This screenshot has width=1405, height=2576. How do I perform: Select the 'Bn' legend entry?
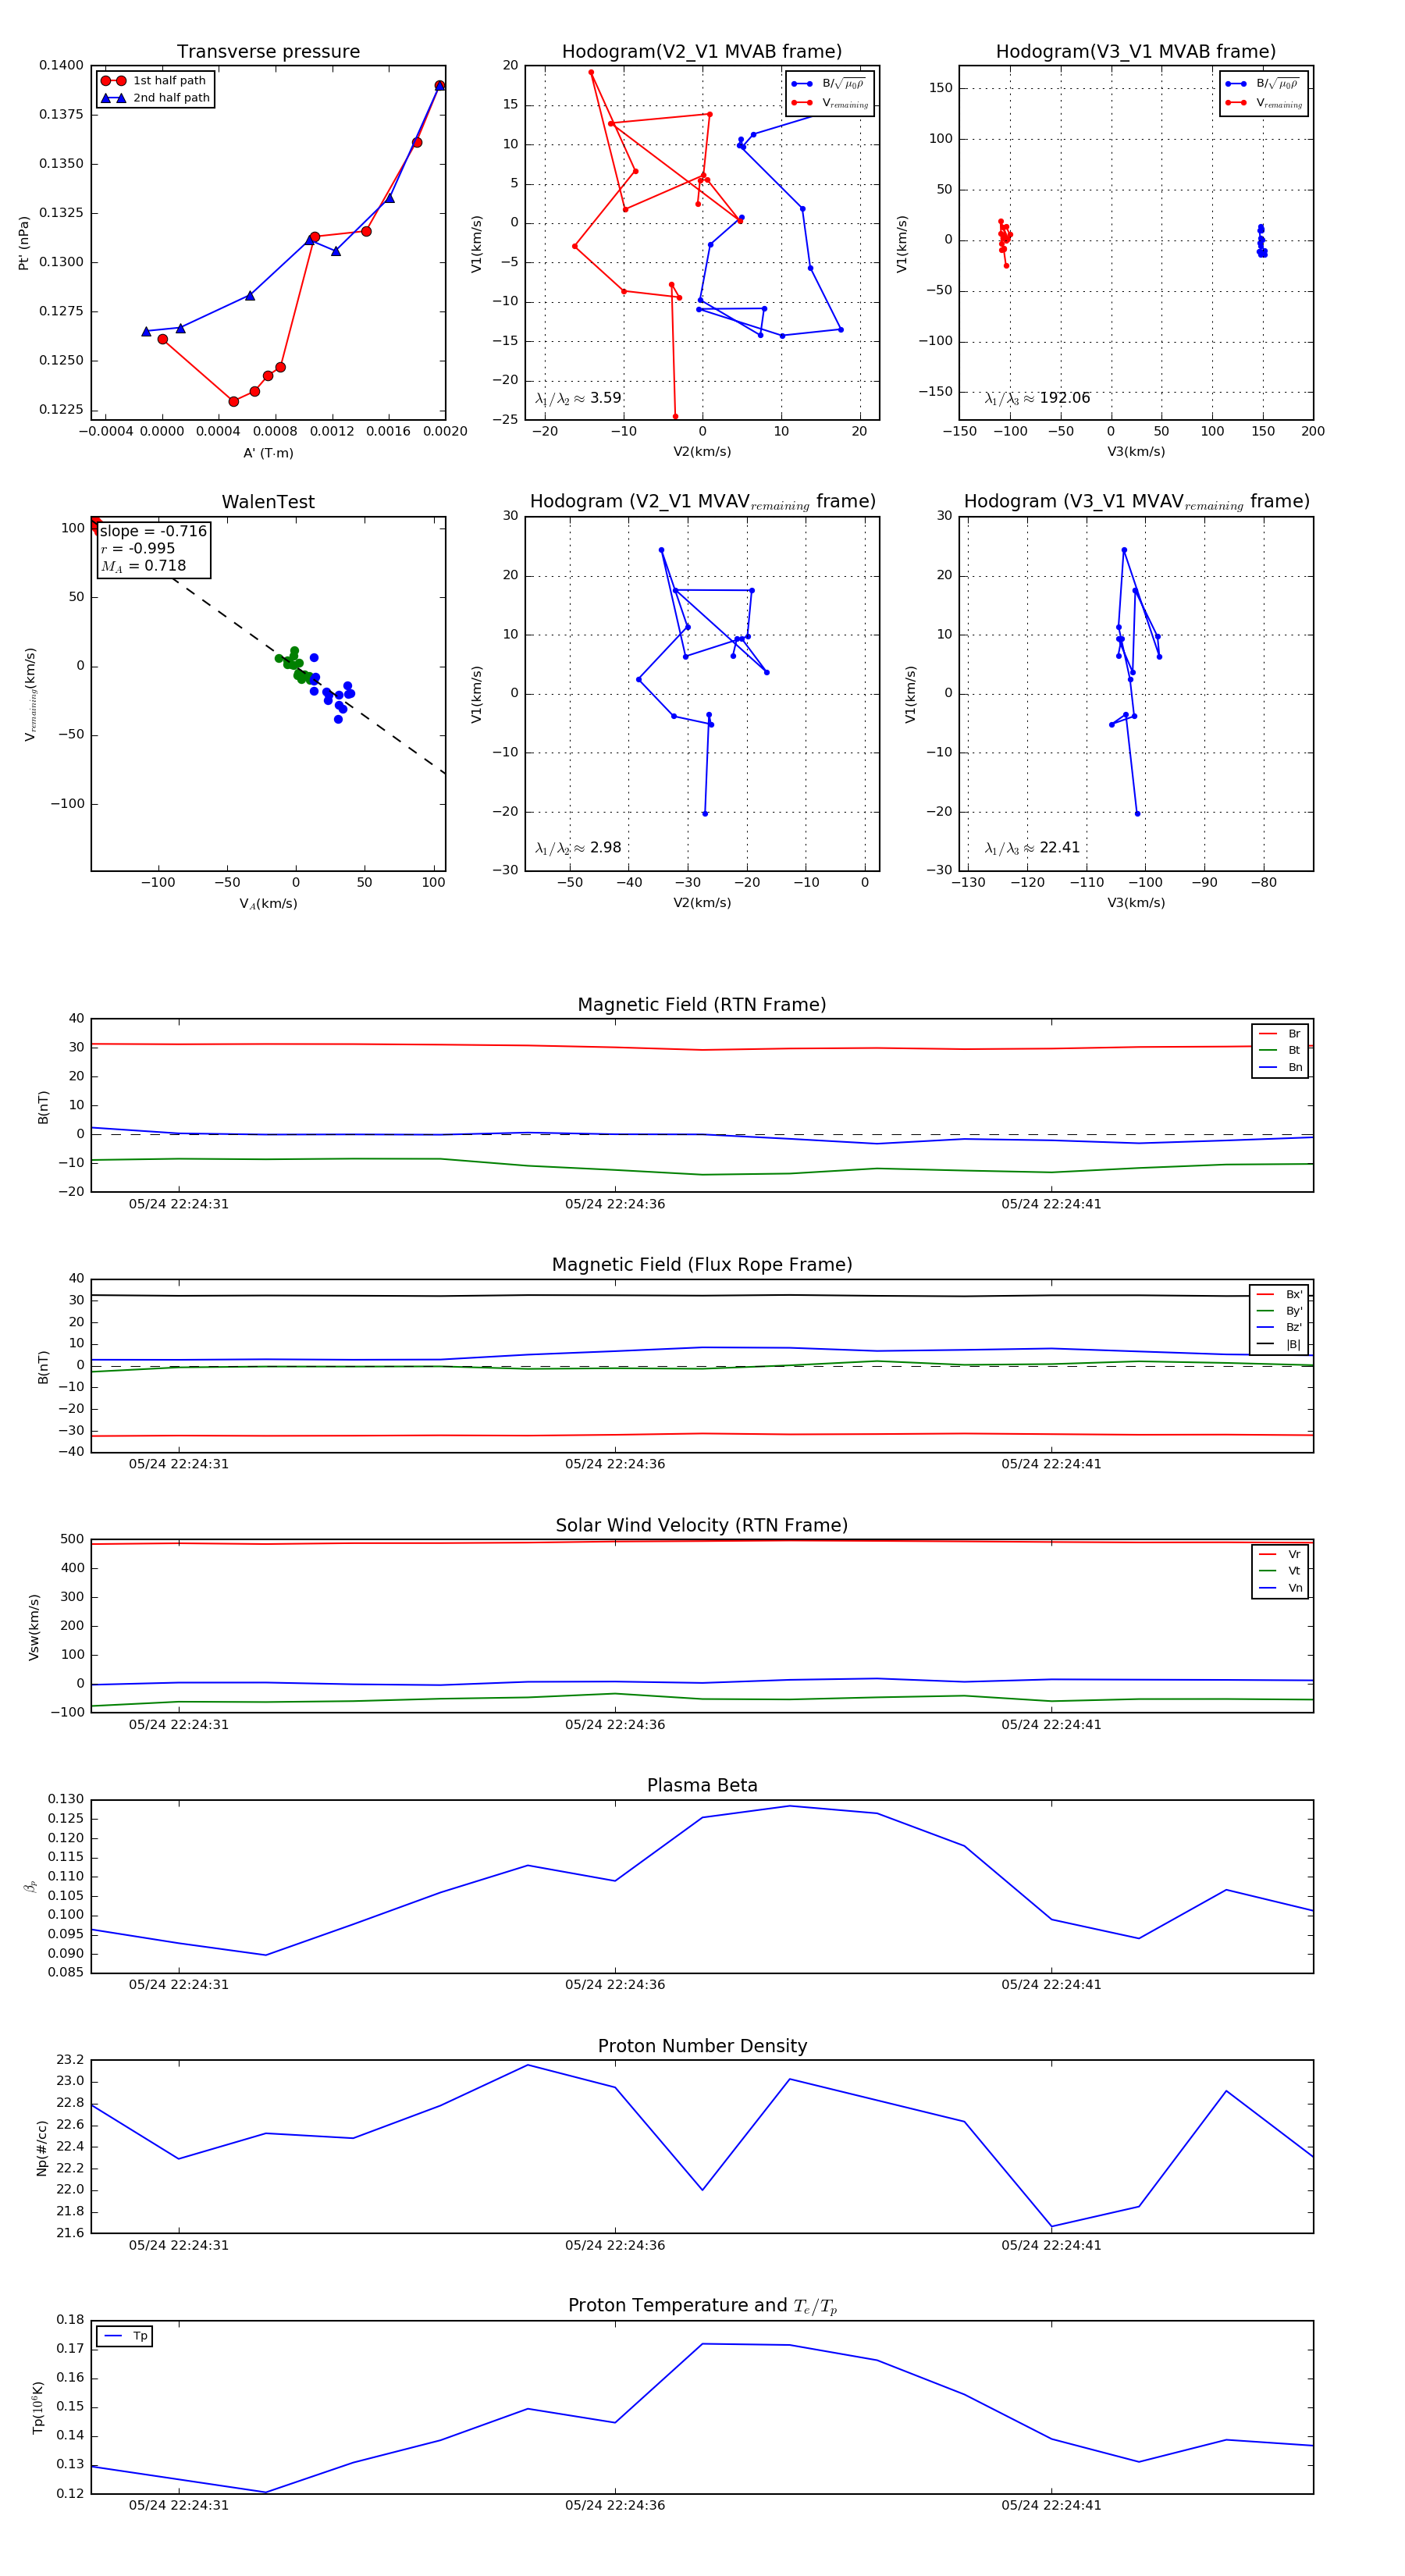pyautogui.click(x=1280, y=1067)
